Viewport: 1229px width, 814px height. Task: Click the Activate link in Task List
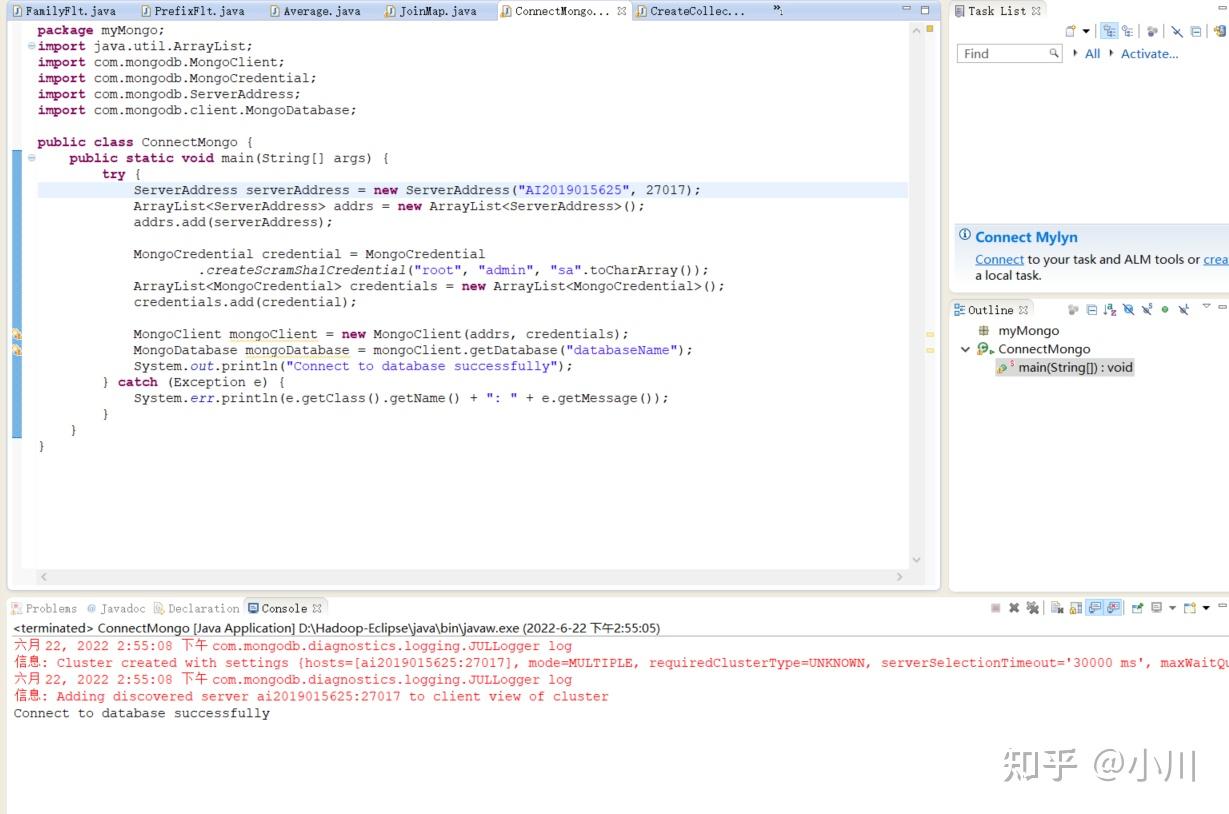[x=1150, y=53]
